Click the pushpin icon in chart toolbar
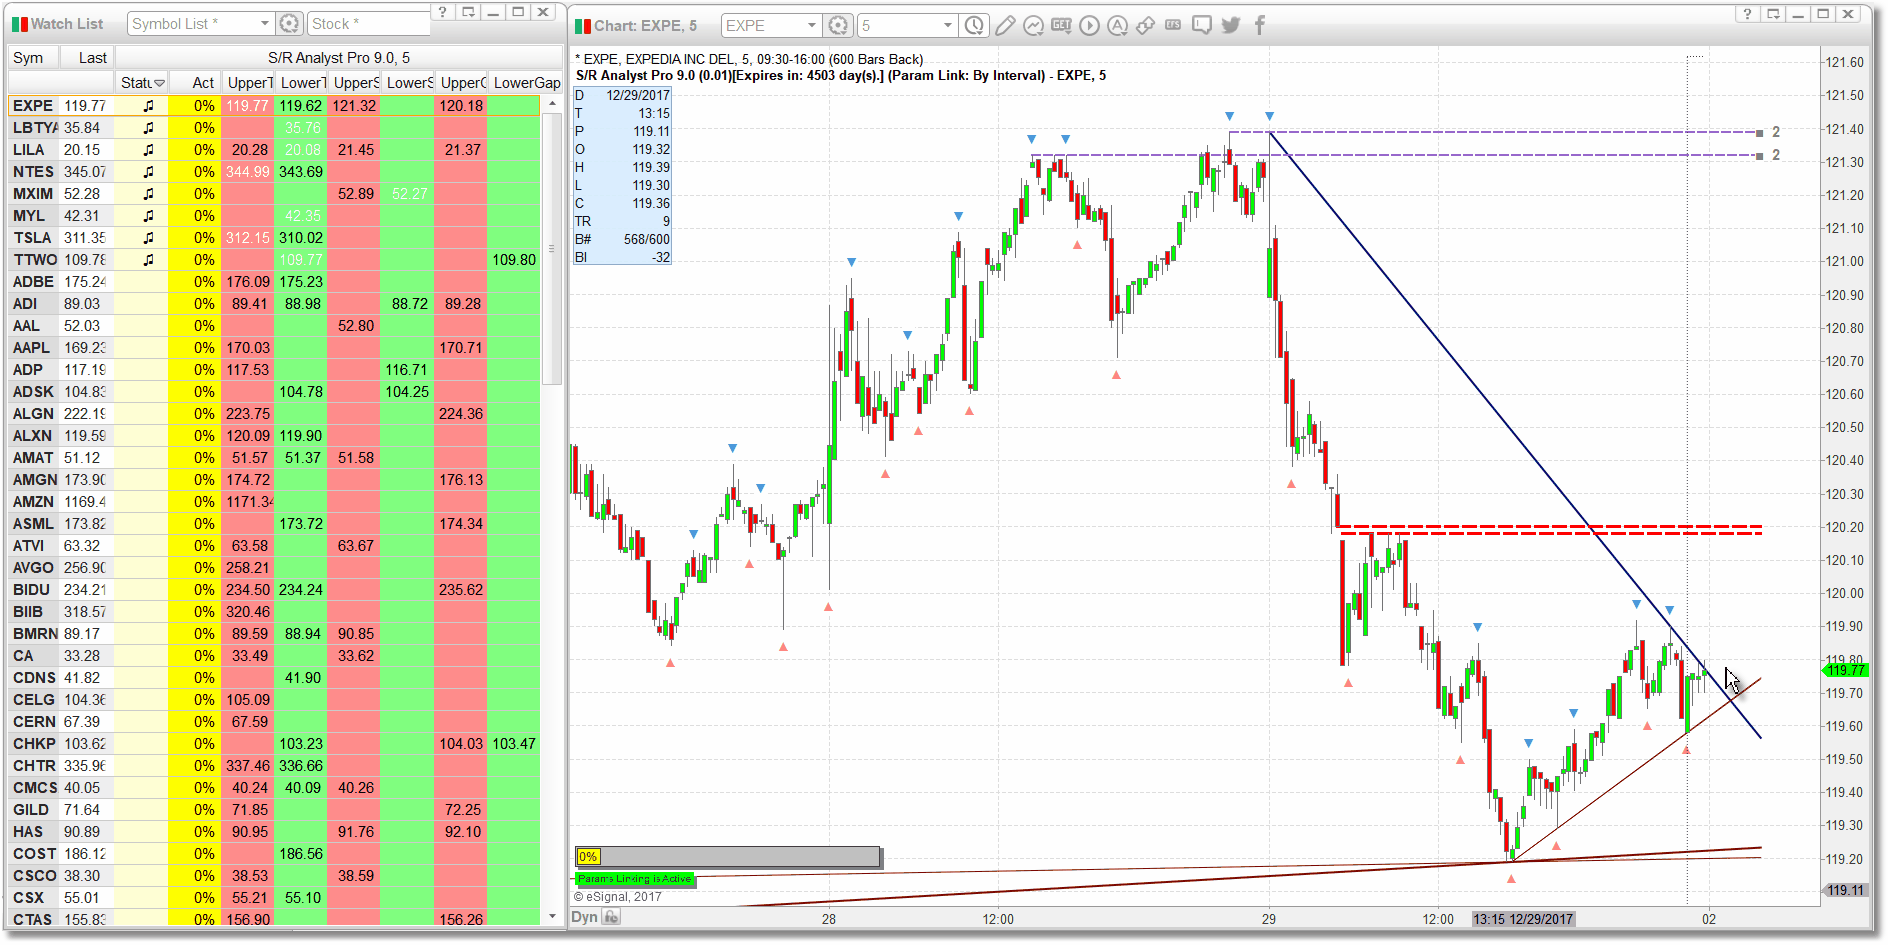This screenshot has height=945, width=1888. point(1145,25)
